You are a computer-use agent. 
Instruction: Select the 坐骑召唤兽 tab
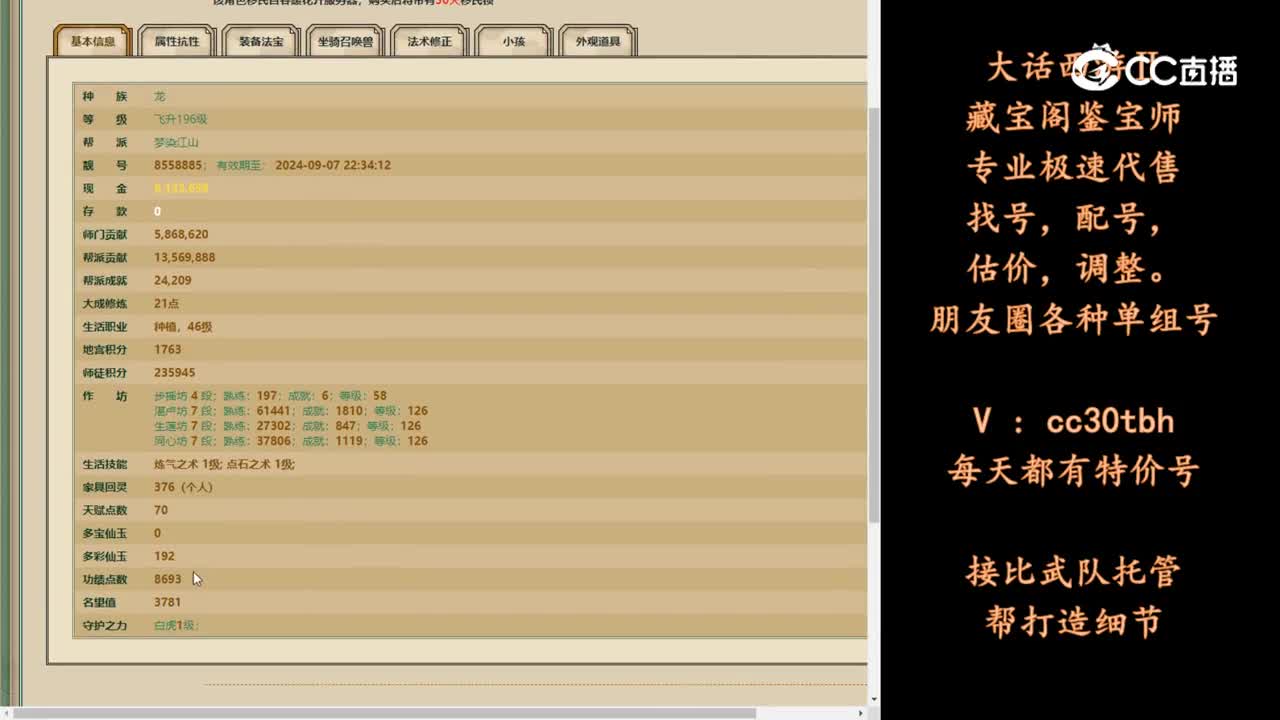click(x=345, y=41)
